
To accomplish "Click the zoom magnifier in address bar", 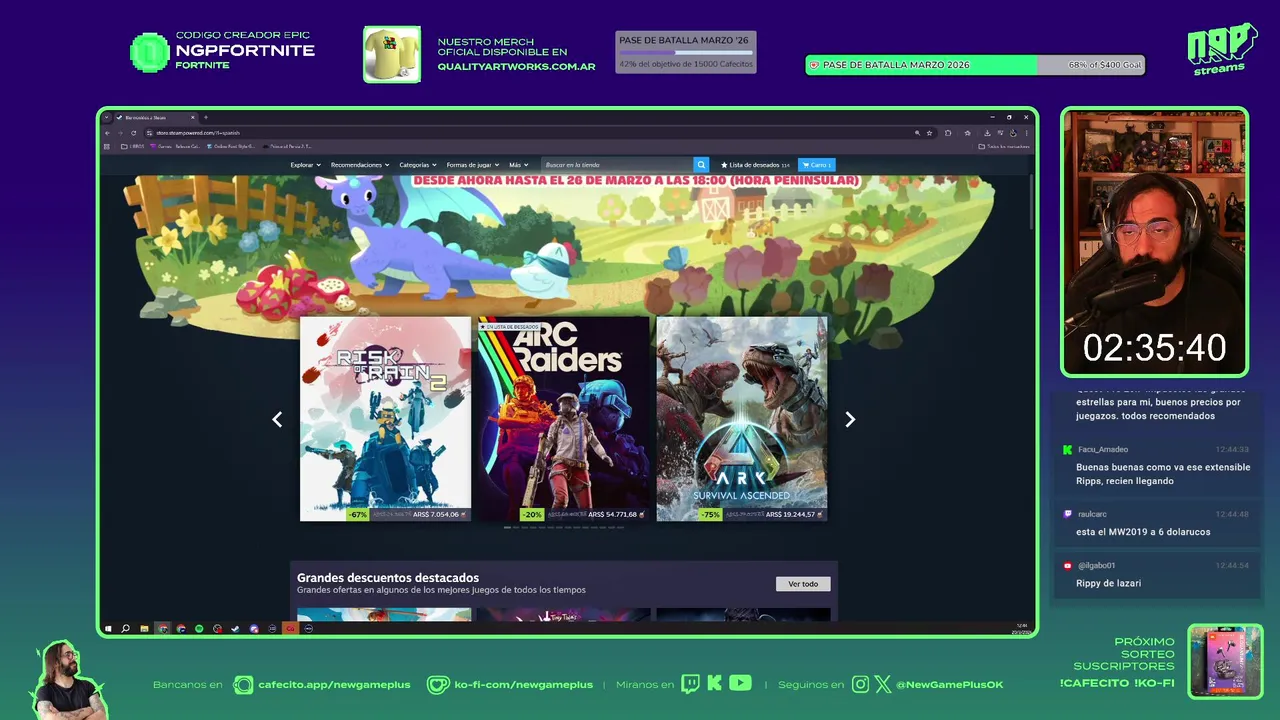I will pos(917,133).
